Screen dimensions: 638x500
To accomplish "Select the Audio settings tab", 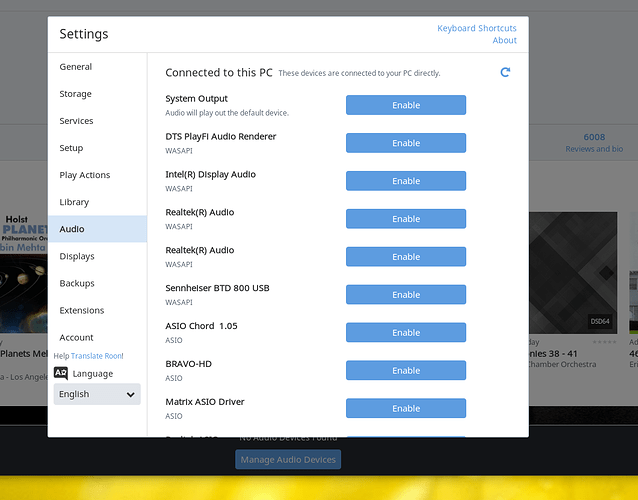I will (97, 229).
